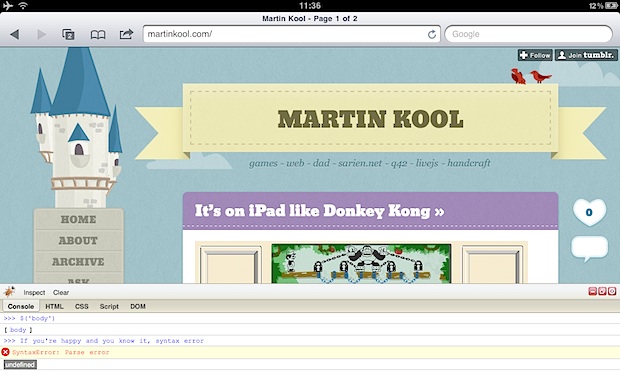Follow the 'web' link
The image size is (620, 376).
click(295, 163)
